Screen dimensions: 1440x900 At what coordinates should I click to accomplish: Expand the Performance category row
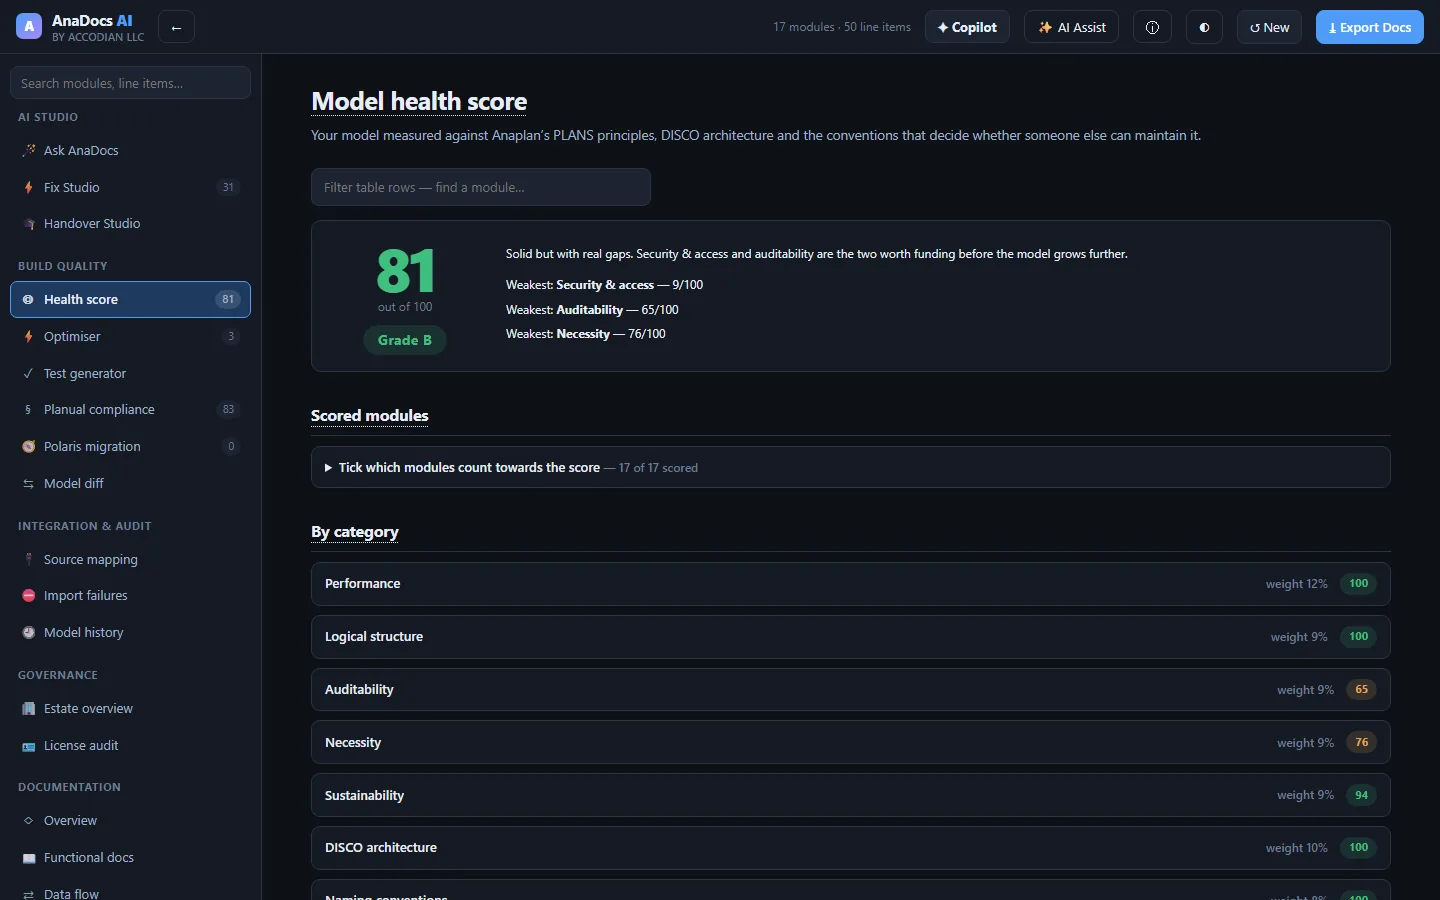850,584
